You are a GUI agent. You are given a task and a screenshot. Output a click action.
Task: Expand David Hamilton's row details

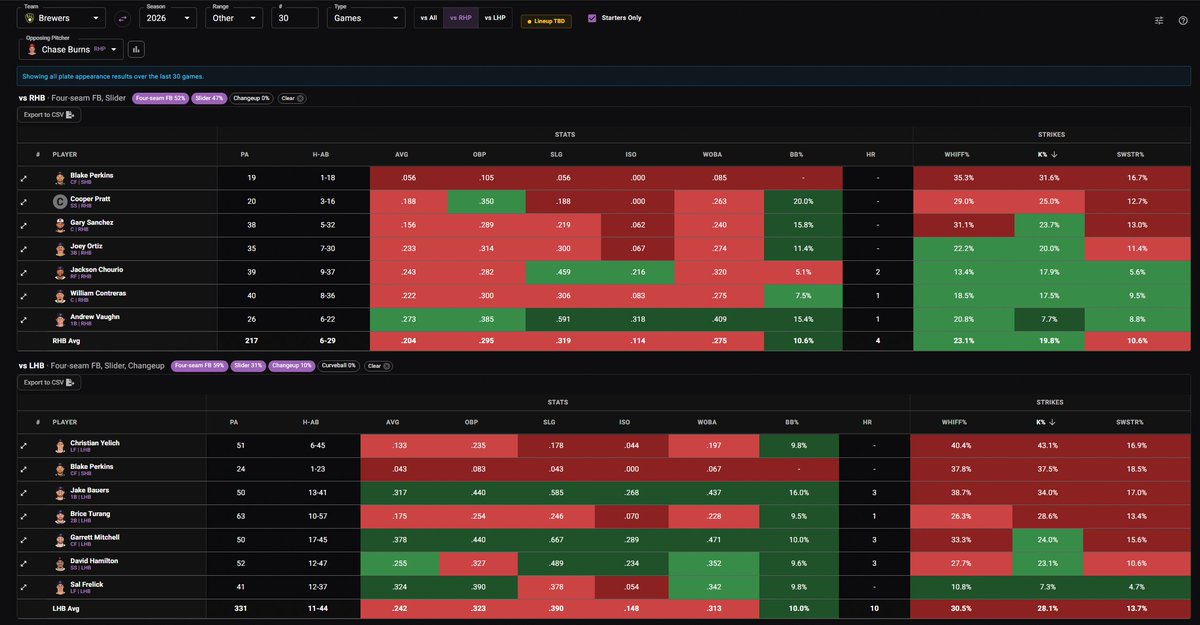23,562
